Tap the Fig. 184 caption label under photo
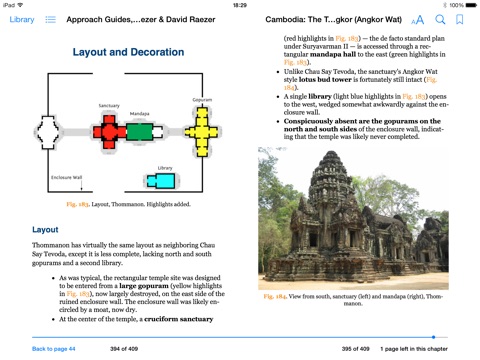The width and height of the screenshot is (480, 360). pos(275,296)
